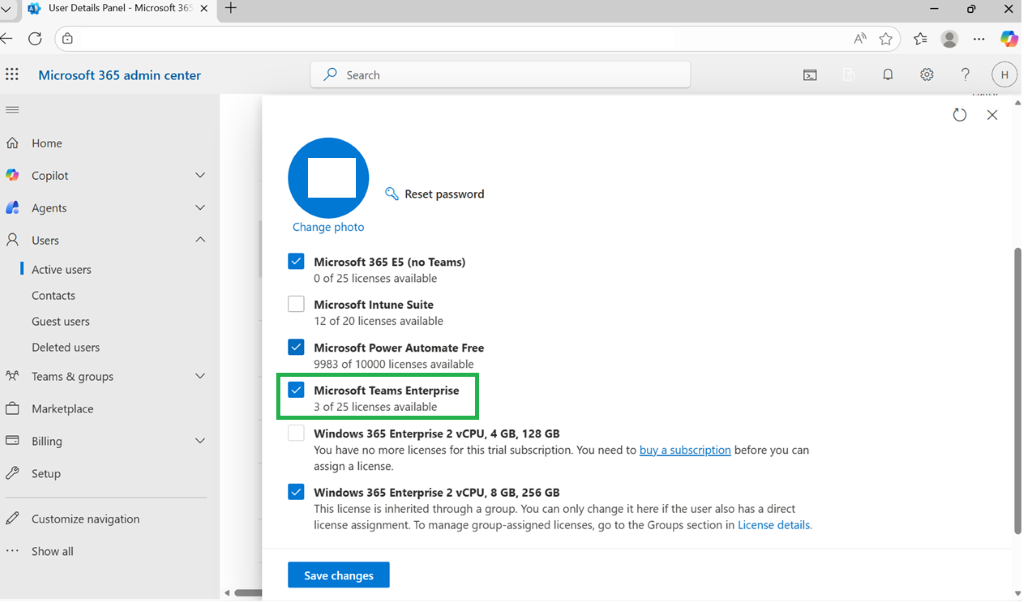1024x603 pixels.
Task: Check the Microsoft Intune Suite license
Action: (296, 304)
